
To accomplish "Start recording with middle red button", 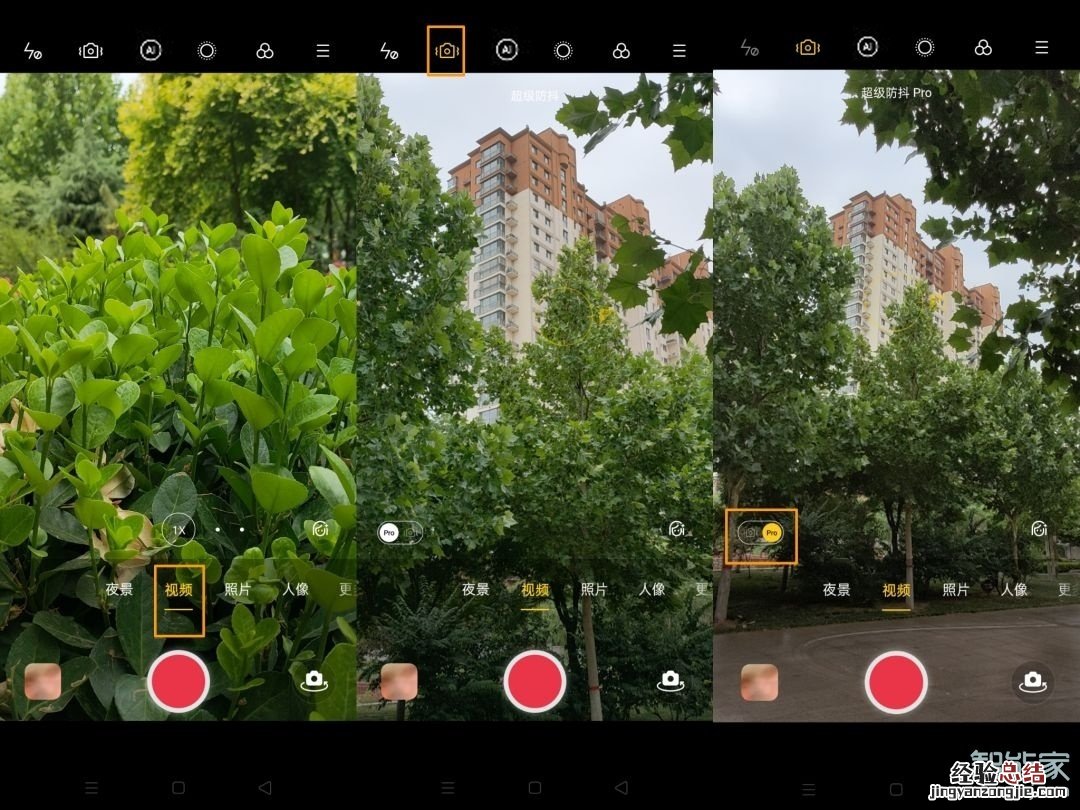I will click(534, 681).
